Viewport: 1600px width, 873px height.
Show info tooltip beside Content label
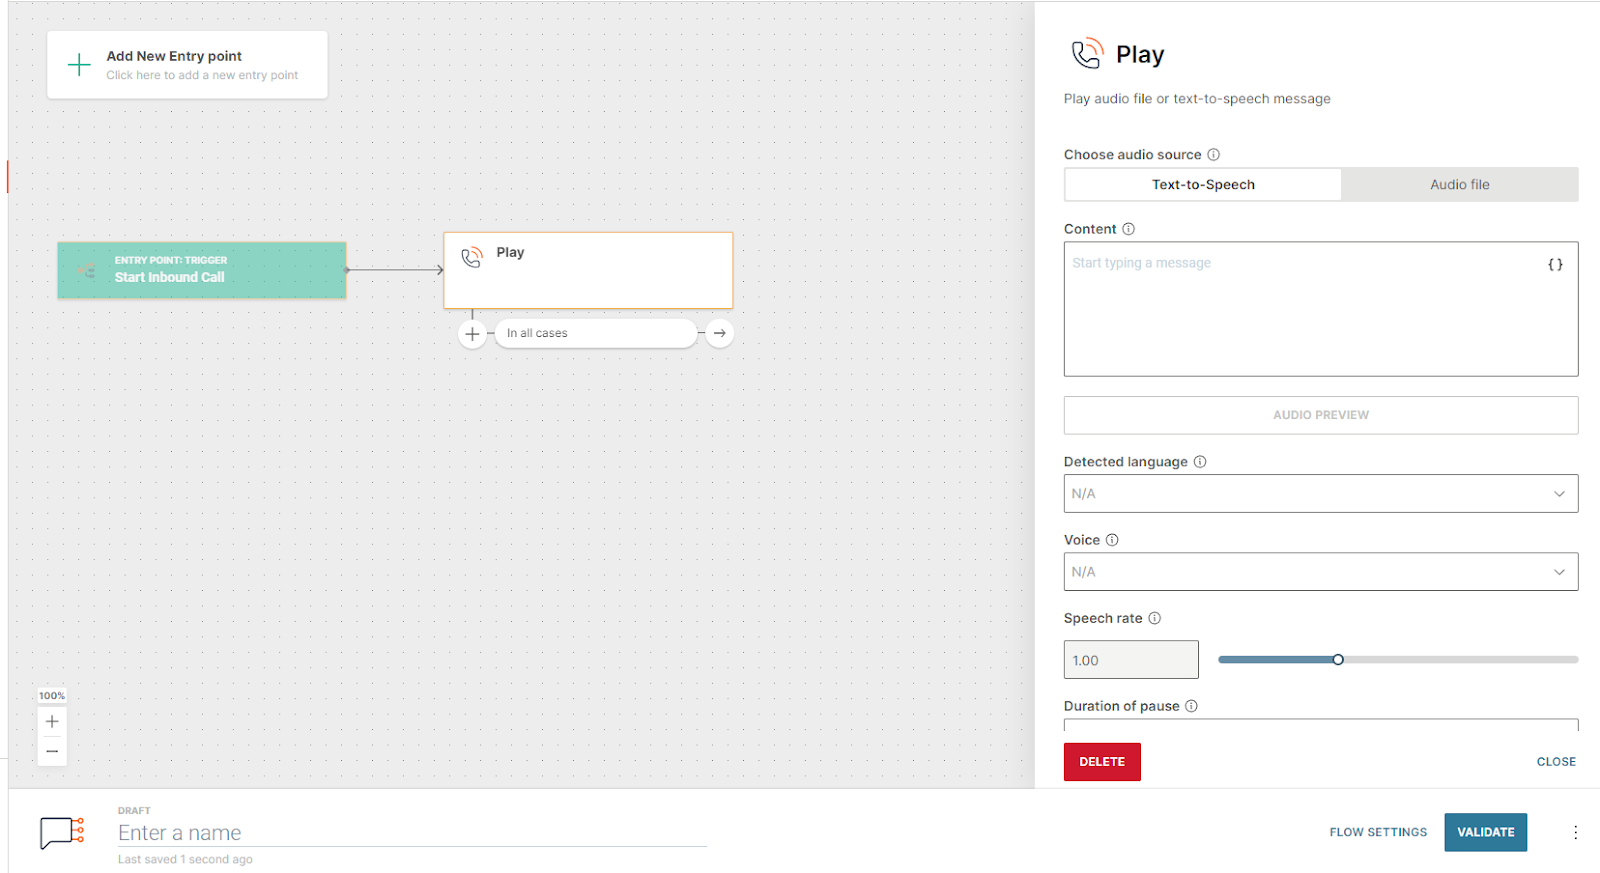1129,229
